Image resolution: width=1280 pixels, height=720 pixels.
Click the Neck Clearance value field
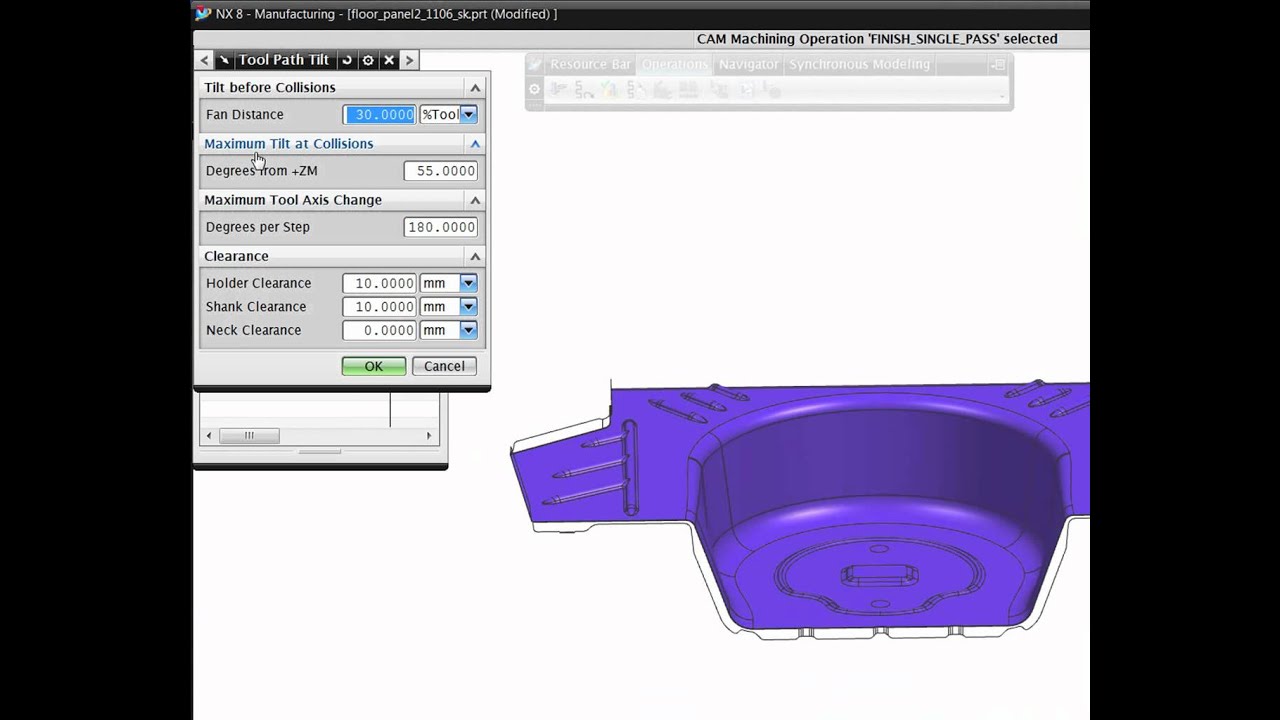pyautogui.click(x=379, y=330)
